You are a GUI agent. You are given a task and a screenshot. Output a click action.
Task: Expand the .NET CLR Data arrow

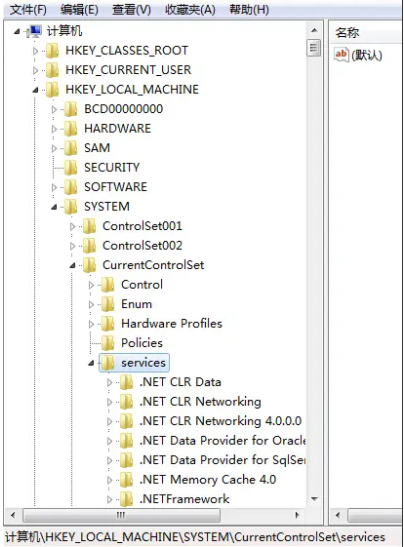pyautogui.click(x=110, y=383)
